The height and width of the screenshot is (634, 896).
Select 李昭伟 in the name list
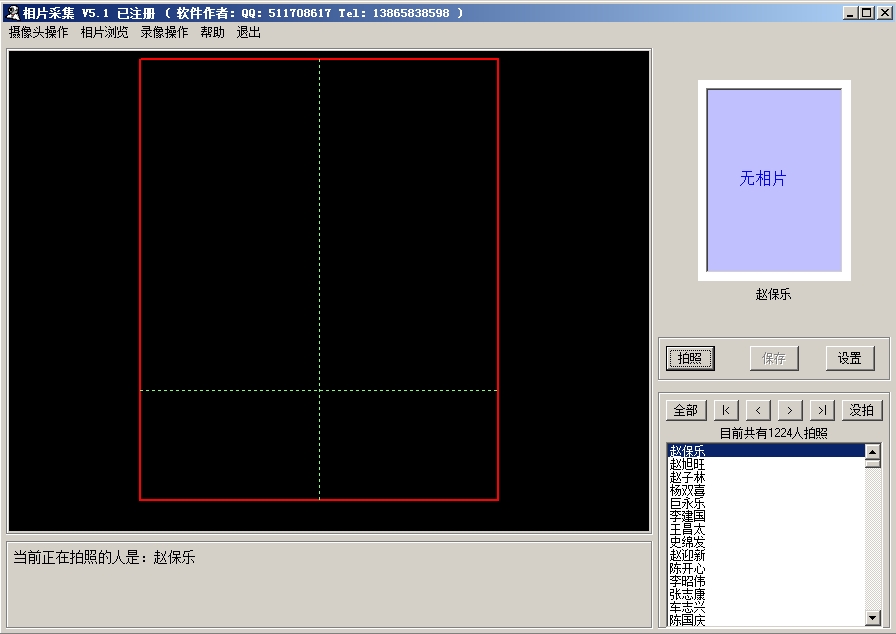coord(766,581)
